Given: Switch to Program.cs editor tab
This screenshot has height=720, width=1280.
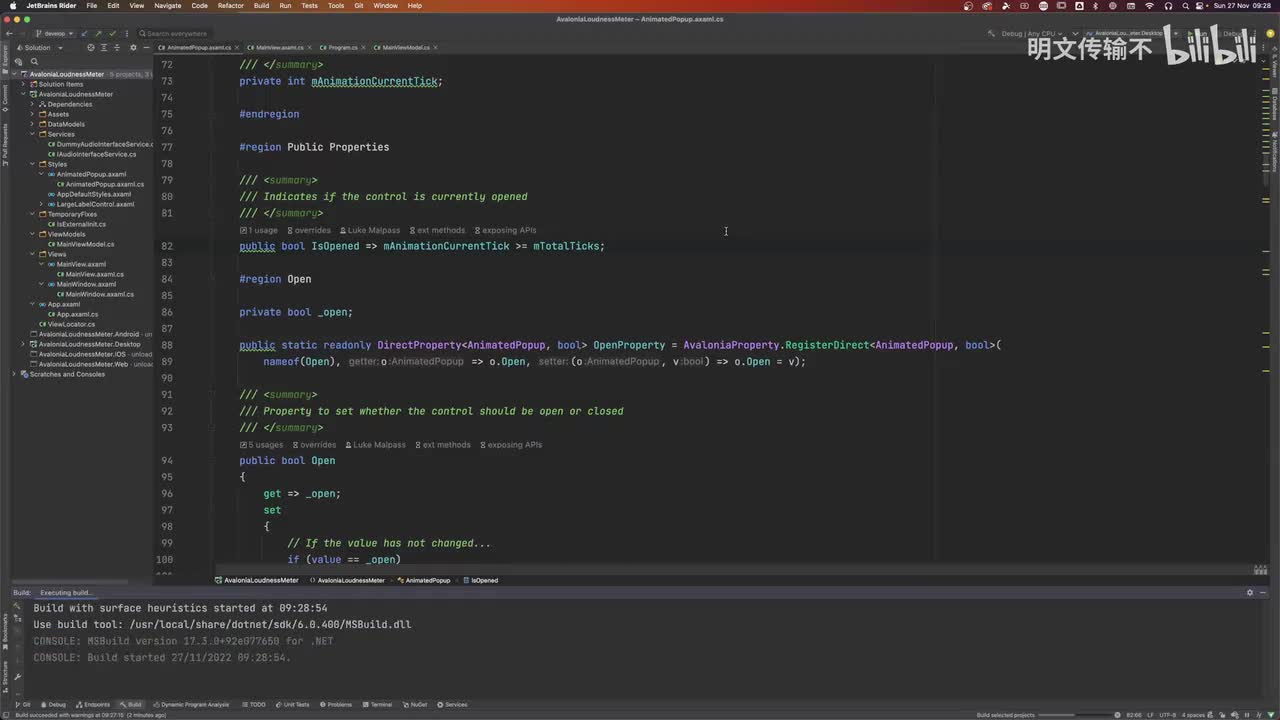Looking at the screenshot, I should coord(342,47).
